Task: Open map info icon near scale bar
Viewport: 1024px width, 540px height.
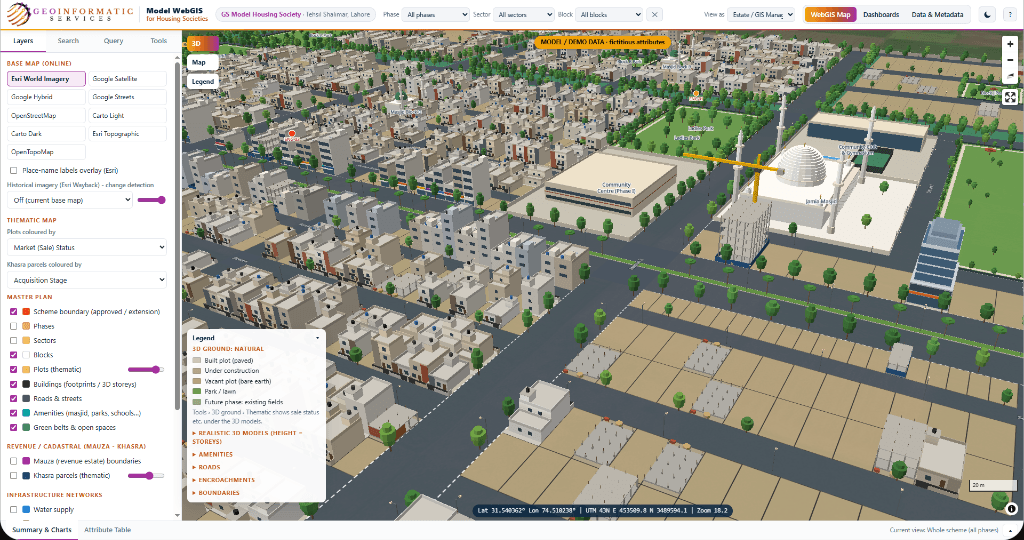Action: (1012, 509)
